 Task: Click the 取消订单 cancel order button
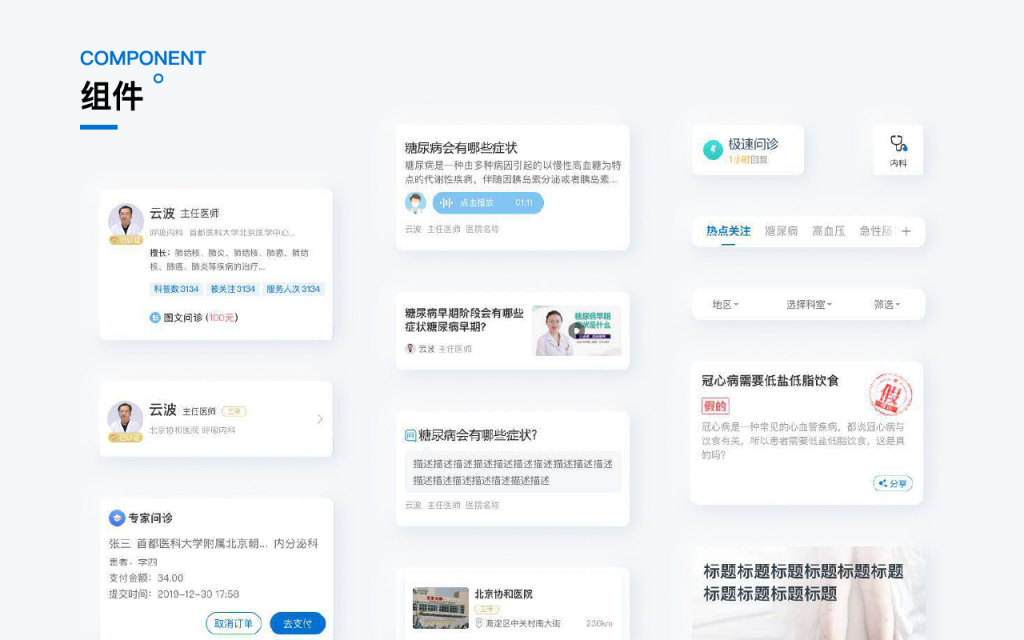(x=233, y=623)
